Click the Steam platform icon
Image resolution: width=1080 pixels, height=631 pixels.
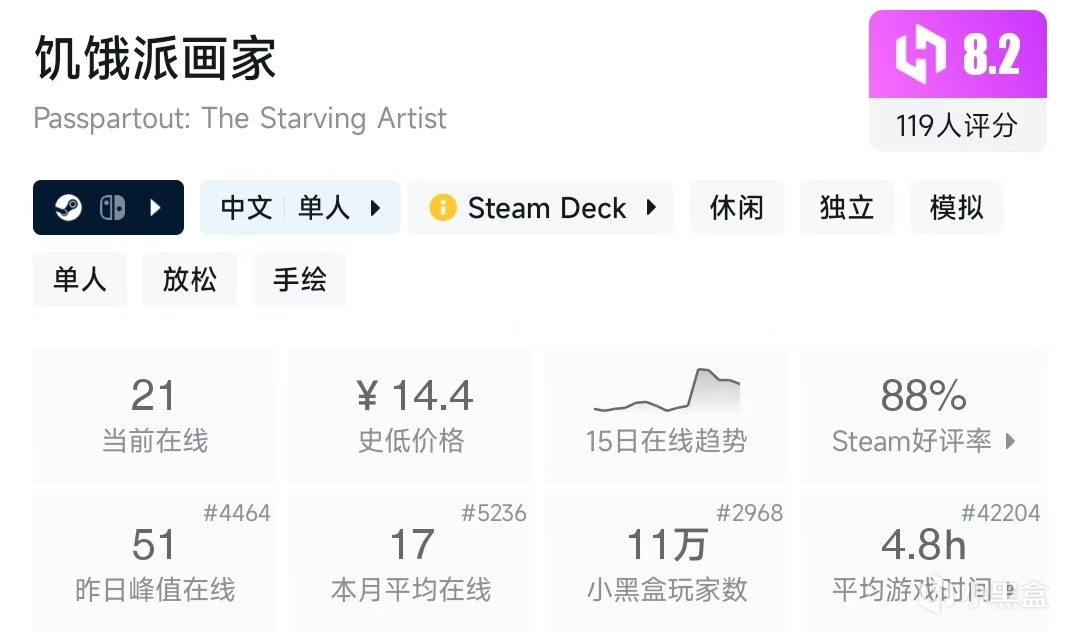coord(69,208)
